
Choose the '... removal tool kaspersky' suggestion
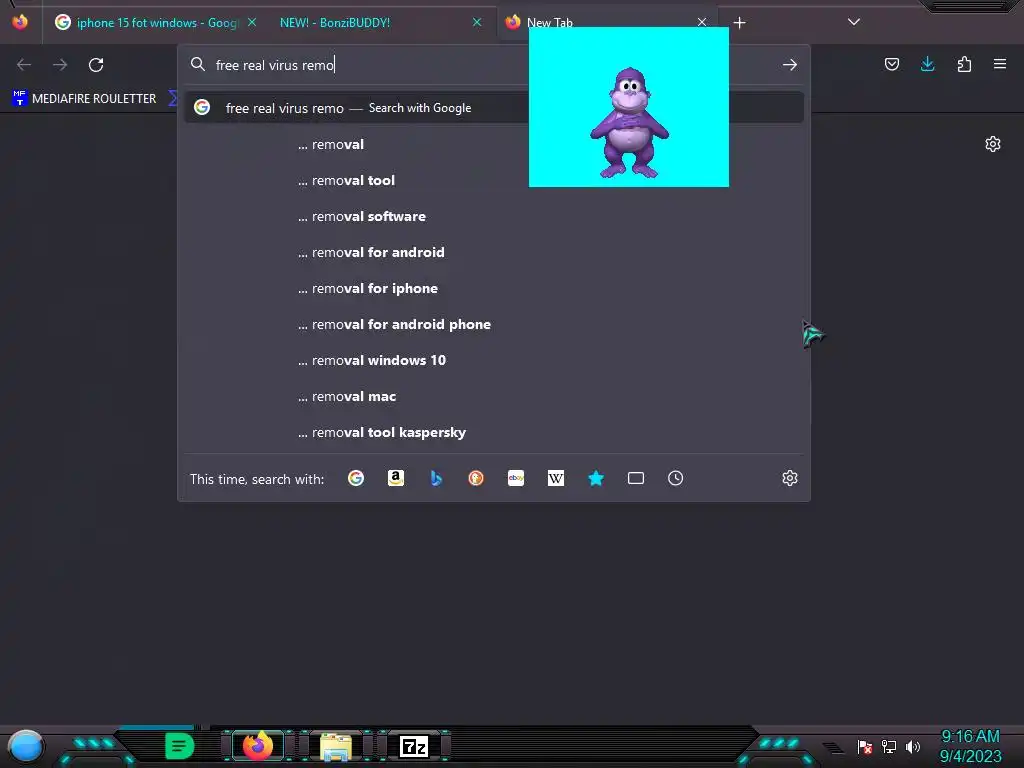[x=494, y=432]
